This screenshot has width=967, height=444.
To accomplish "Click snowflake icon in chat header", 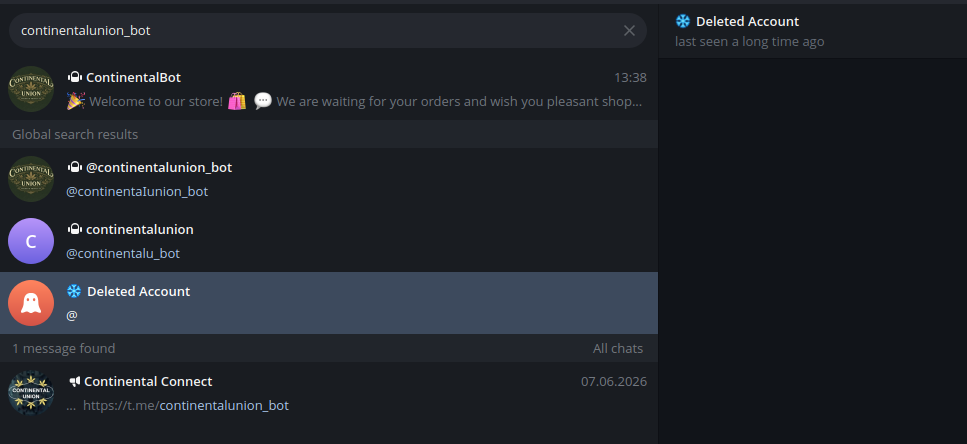I will tap(683, 22).
